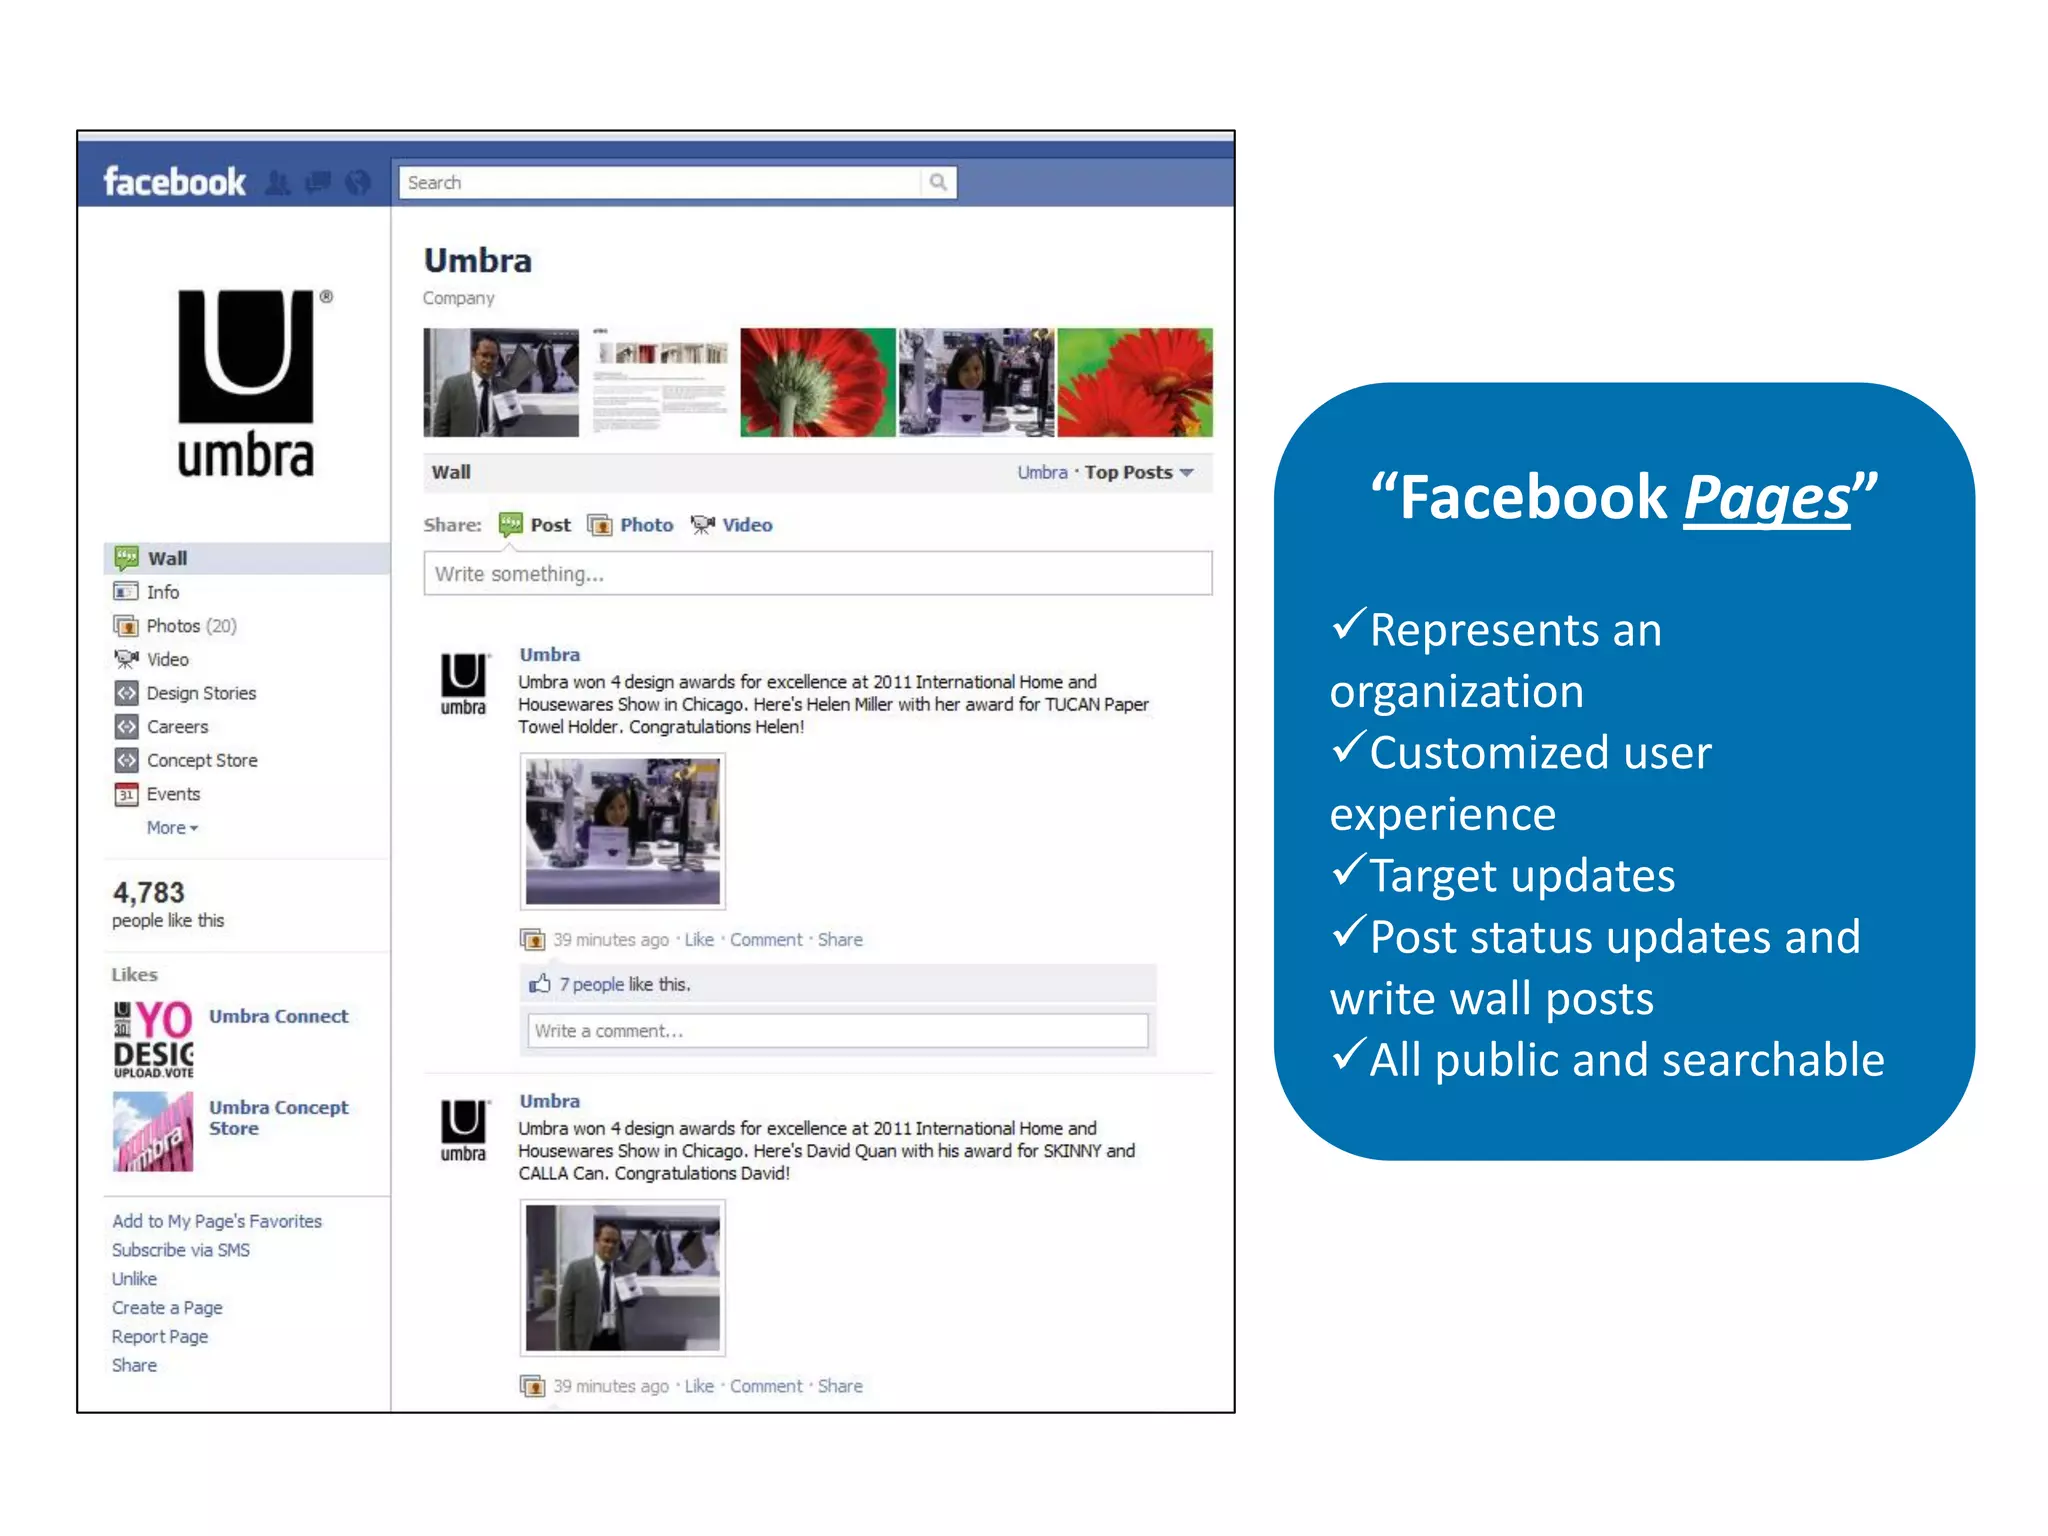This screenshot has height=1536, width=2048.
Task: Expand the More dropdown in the sidebar
Action: coord(172,828)
